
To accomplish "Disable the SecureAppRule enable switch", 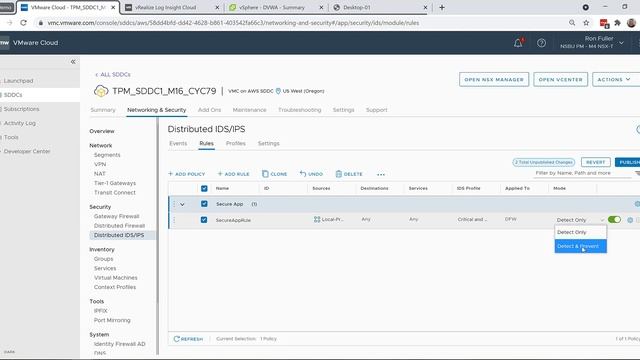I will click(x=614, y=220).
